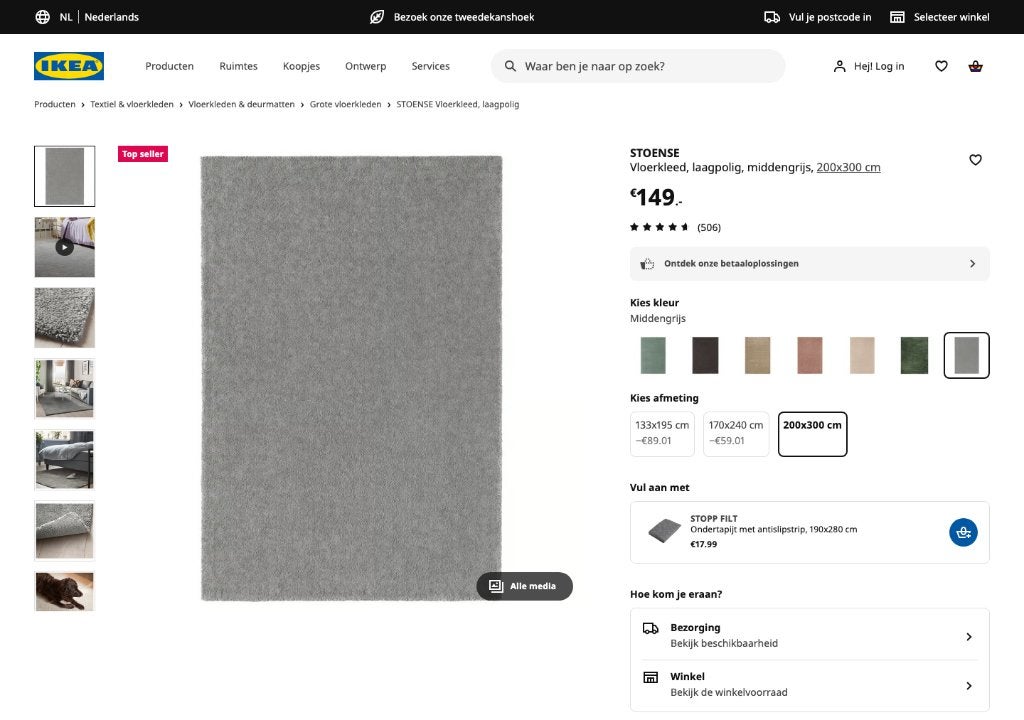Open the Ruimtes menu

click(x=238, y=66)
